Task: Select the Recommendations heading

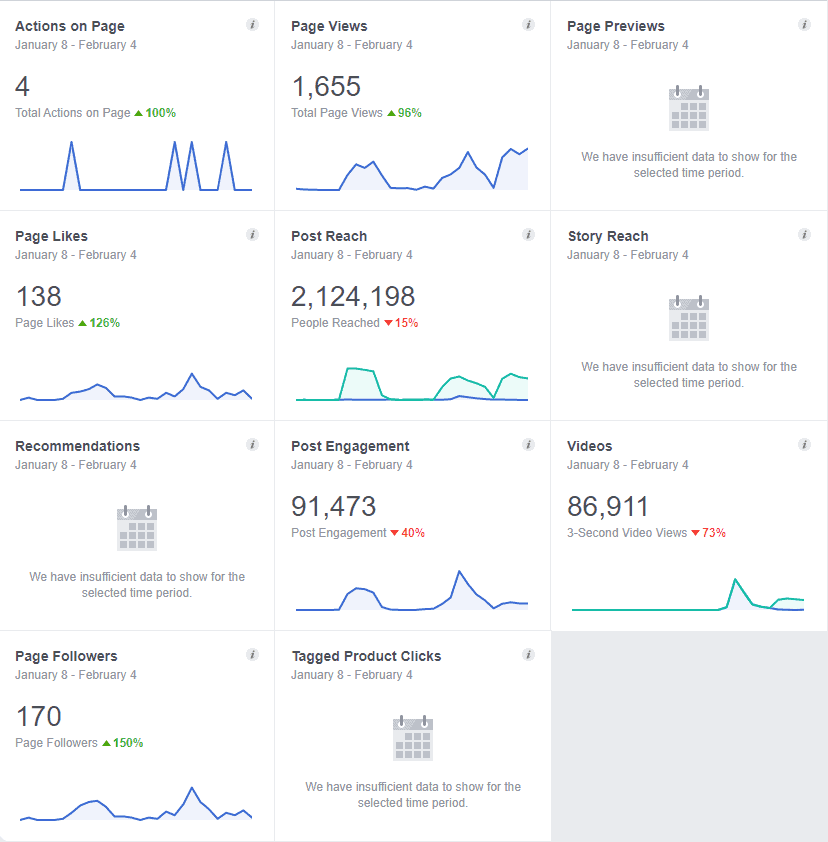Action: pos(77,446)
